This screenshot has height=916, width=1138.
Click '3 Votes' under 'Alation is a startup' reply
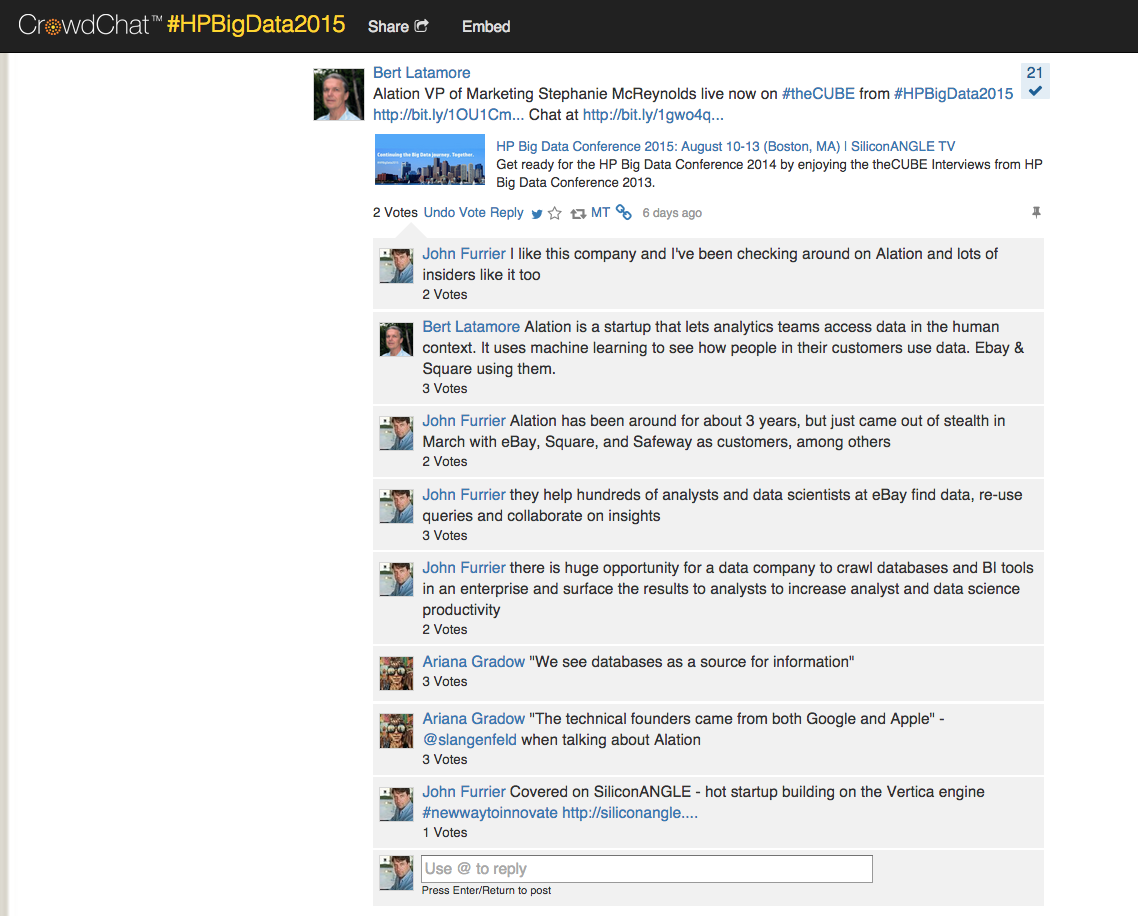[x=445, y=389]
